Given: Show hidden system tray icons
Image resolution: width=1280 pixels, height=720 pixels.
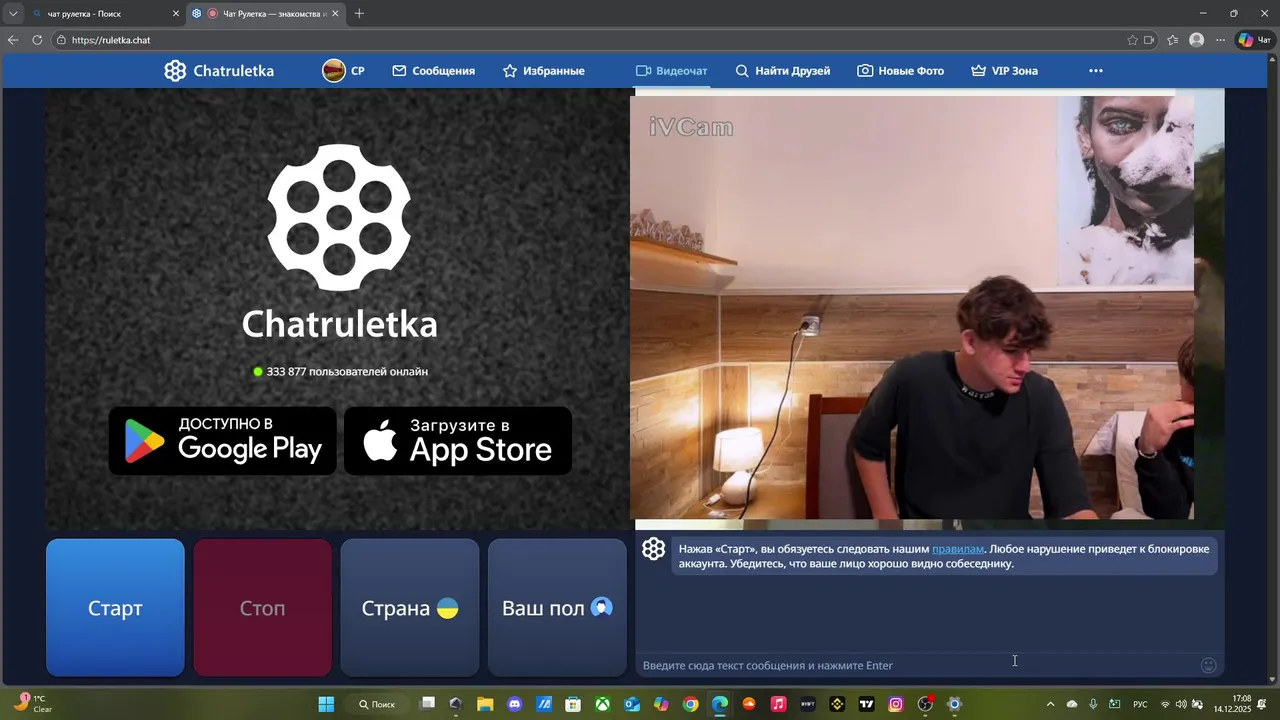Looking at the screenshot, I should (x=1049, y=704).
